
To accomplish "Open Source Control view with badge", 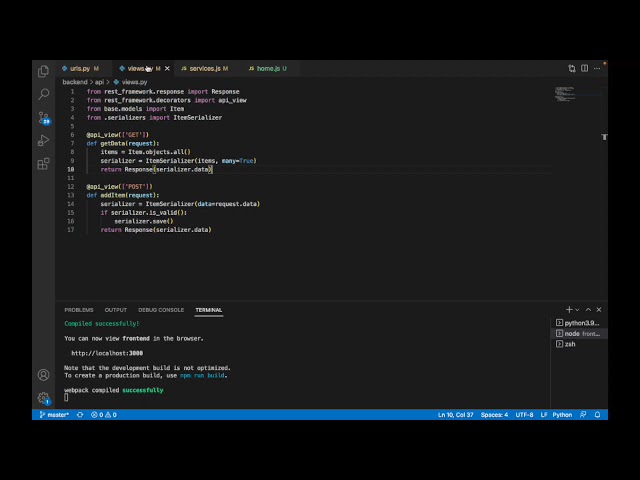I will tap(44, 118).
